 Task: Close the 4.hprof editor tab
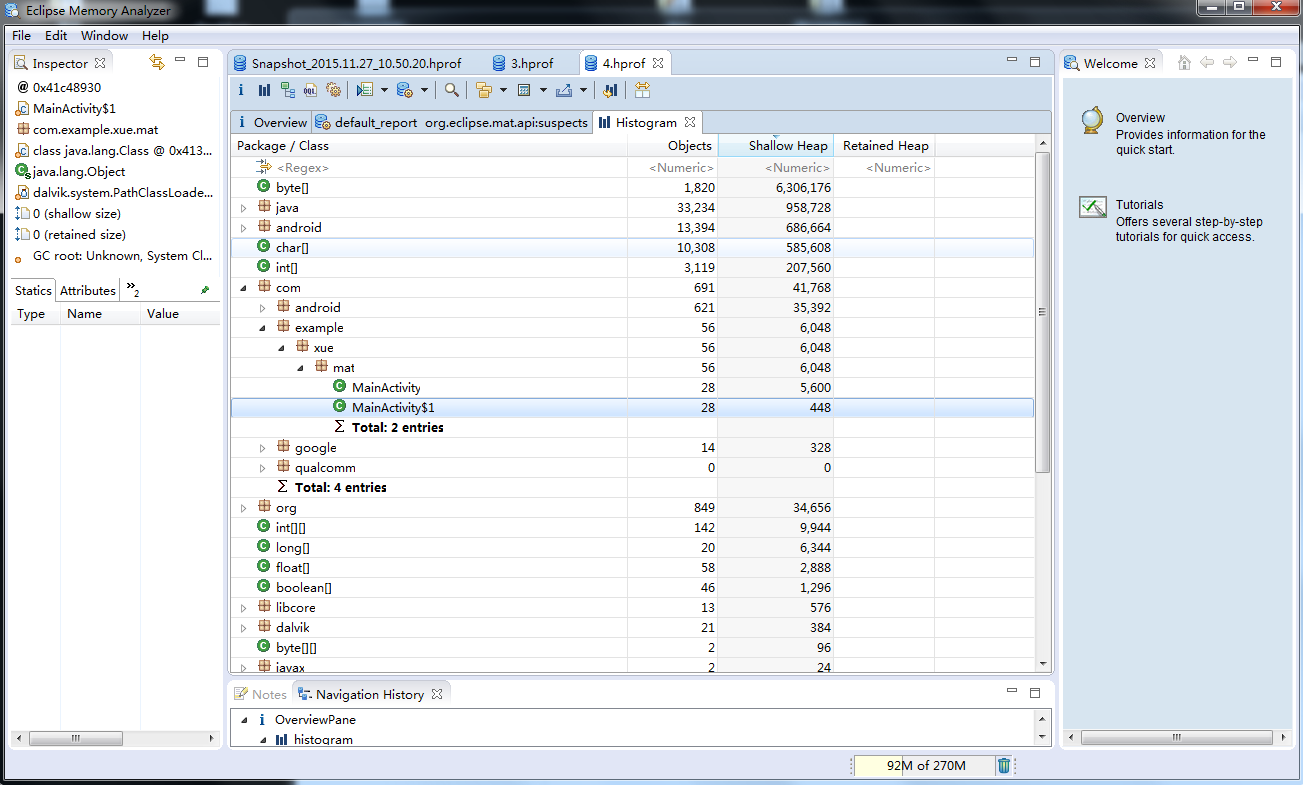[x=657, y=63]
